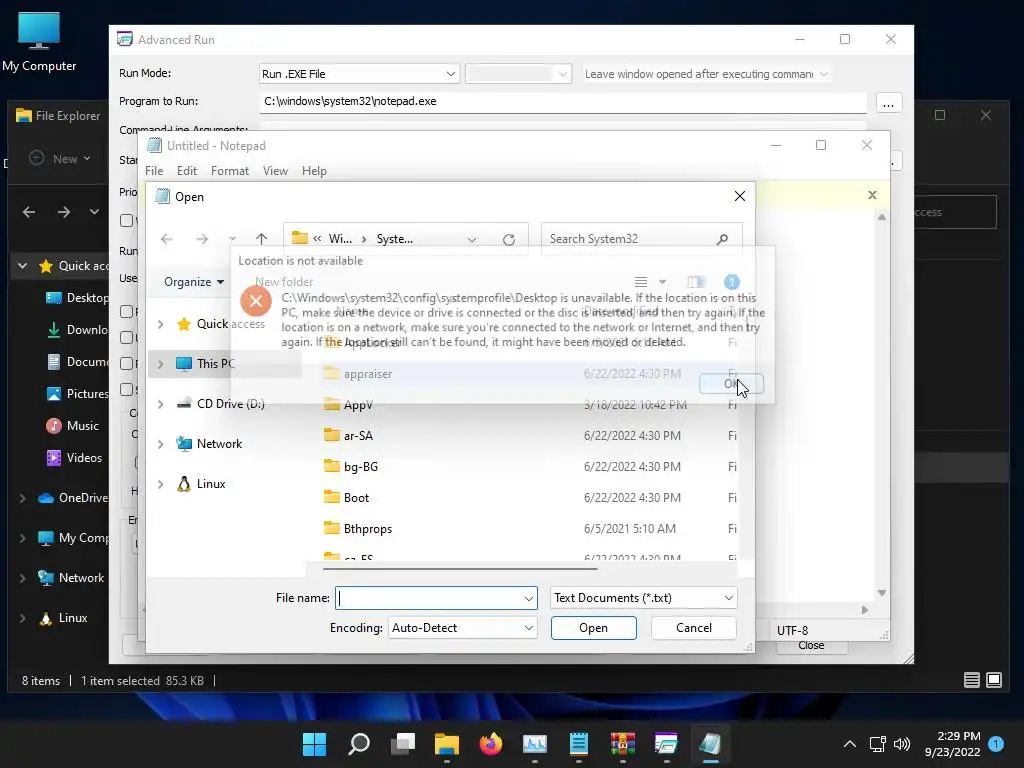Image resolution: width=1024 pixels, height=768 pixels.
Task: Open File Explorer from the taskbar
Action: click(447, 743)
